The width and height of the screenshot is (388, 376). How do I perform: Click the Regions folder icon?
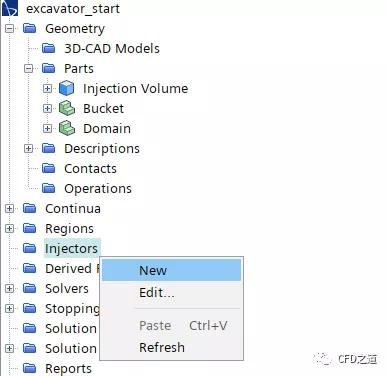(x=30, y=229)
